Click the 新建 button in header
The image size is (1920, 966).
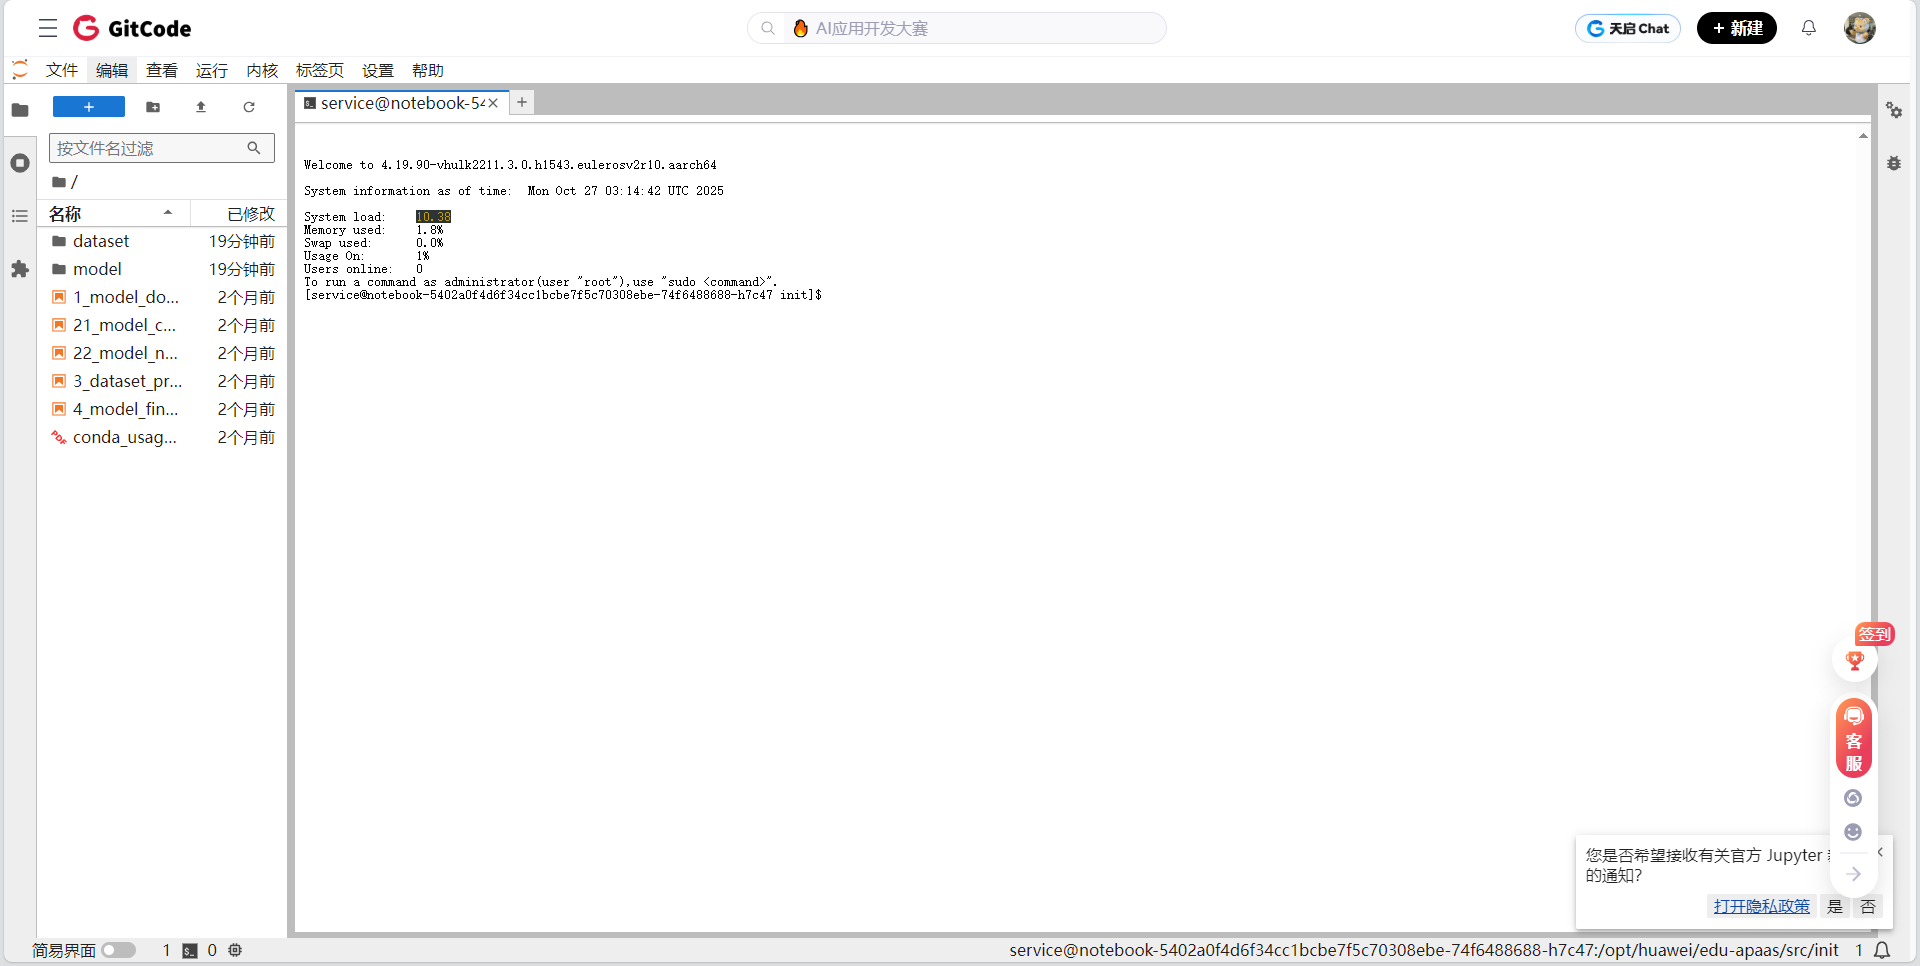1737,28
